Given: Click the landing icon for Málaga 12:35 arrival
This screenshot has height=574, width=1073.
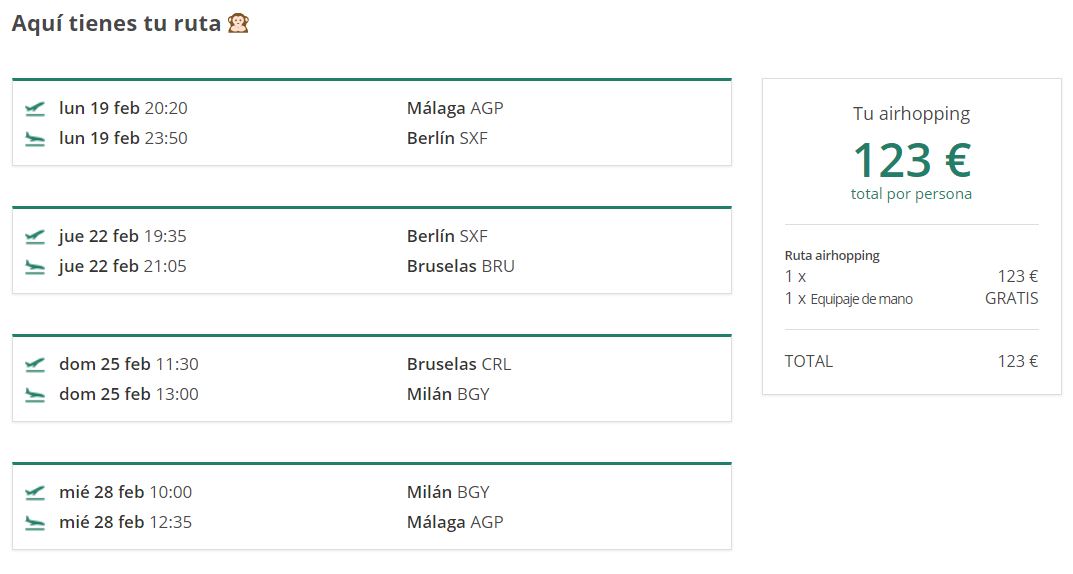Looking at the screenshot, I should (35, 523).
